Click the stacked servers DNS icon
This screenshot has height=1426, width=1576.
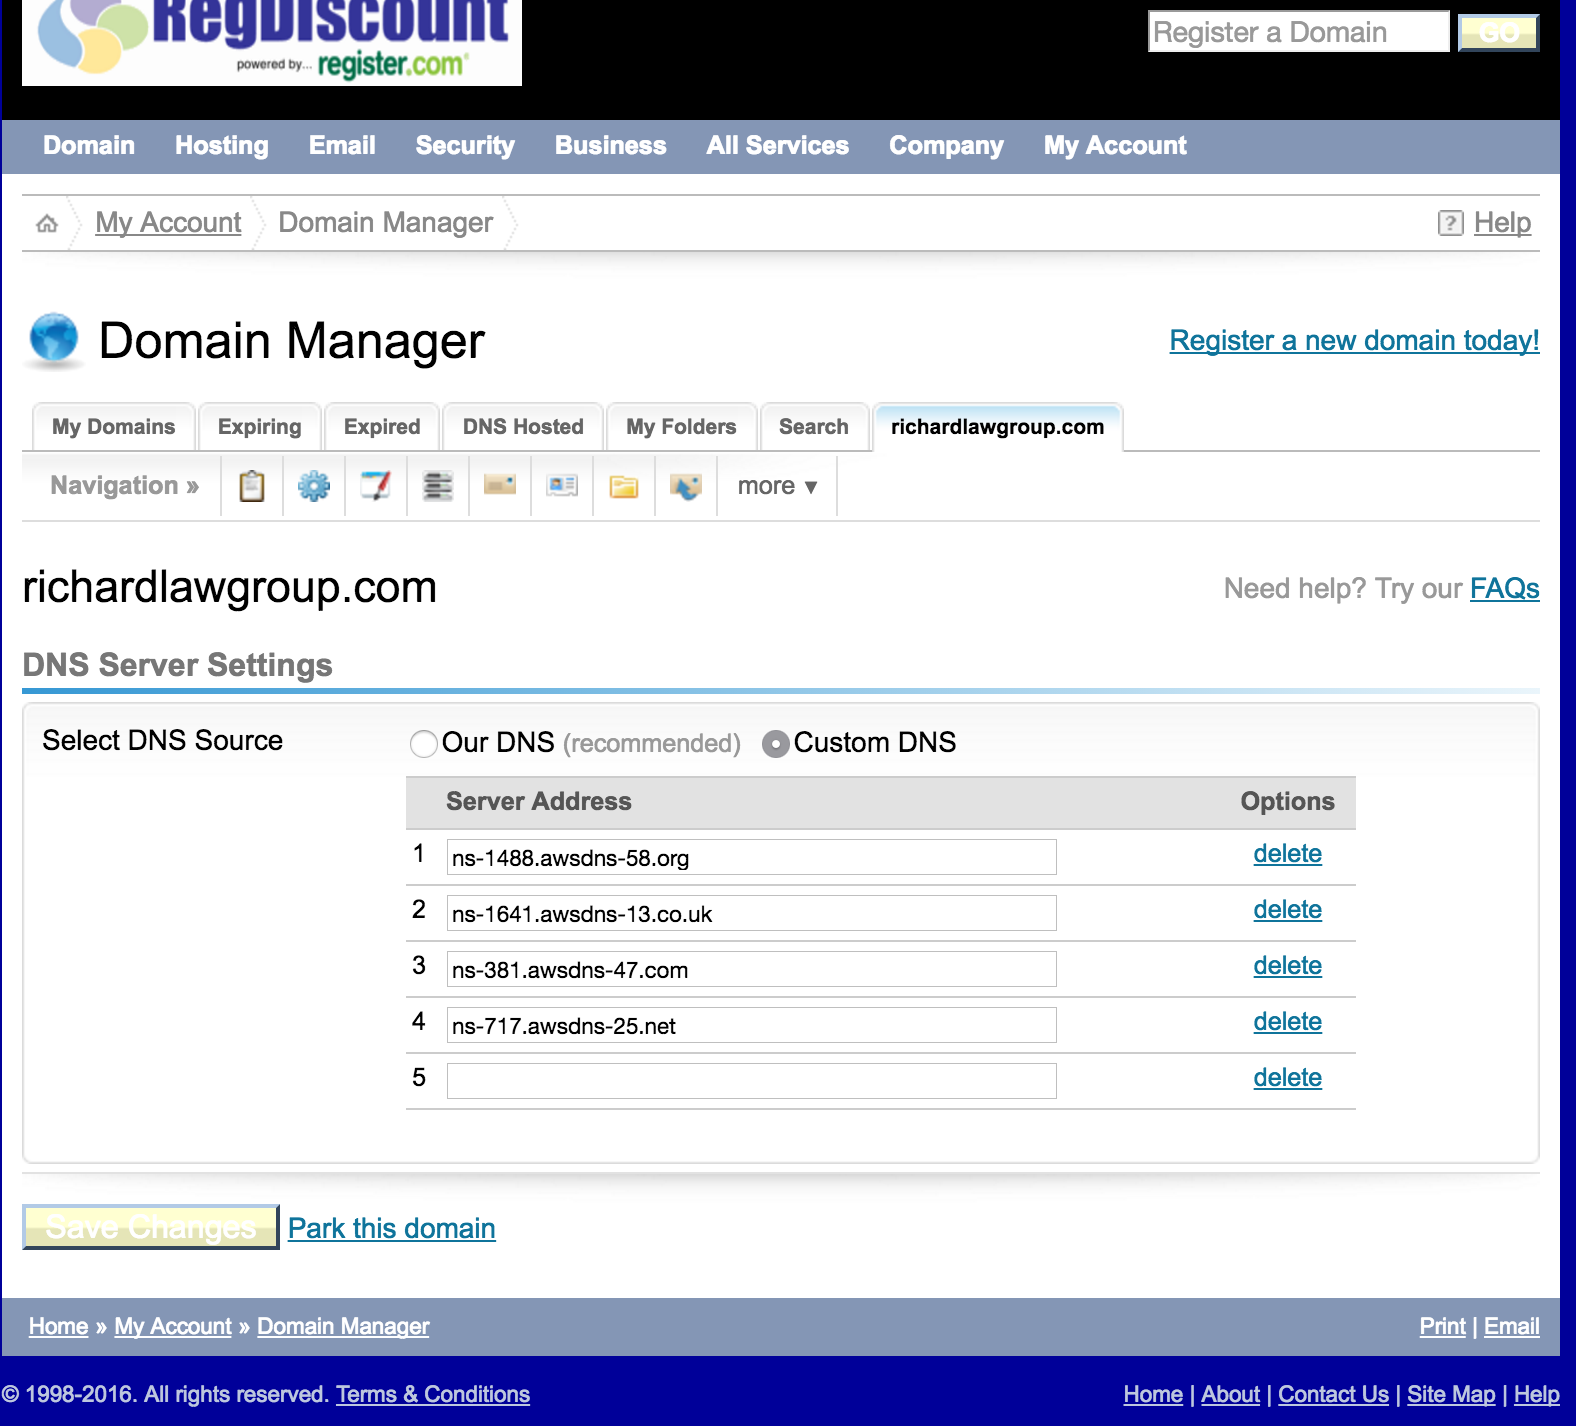(x=438, y=486)
